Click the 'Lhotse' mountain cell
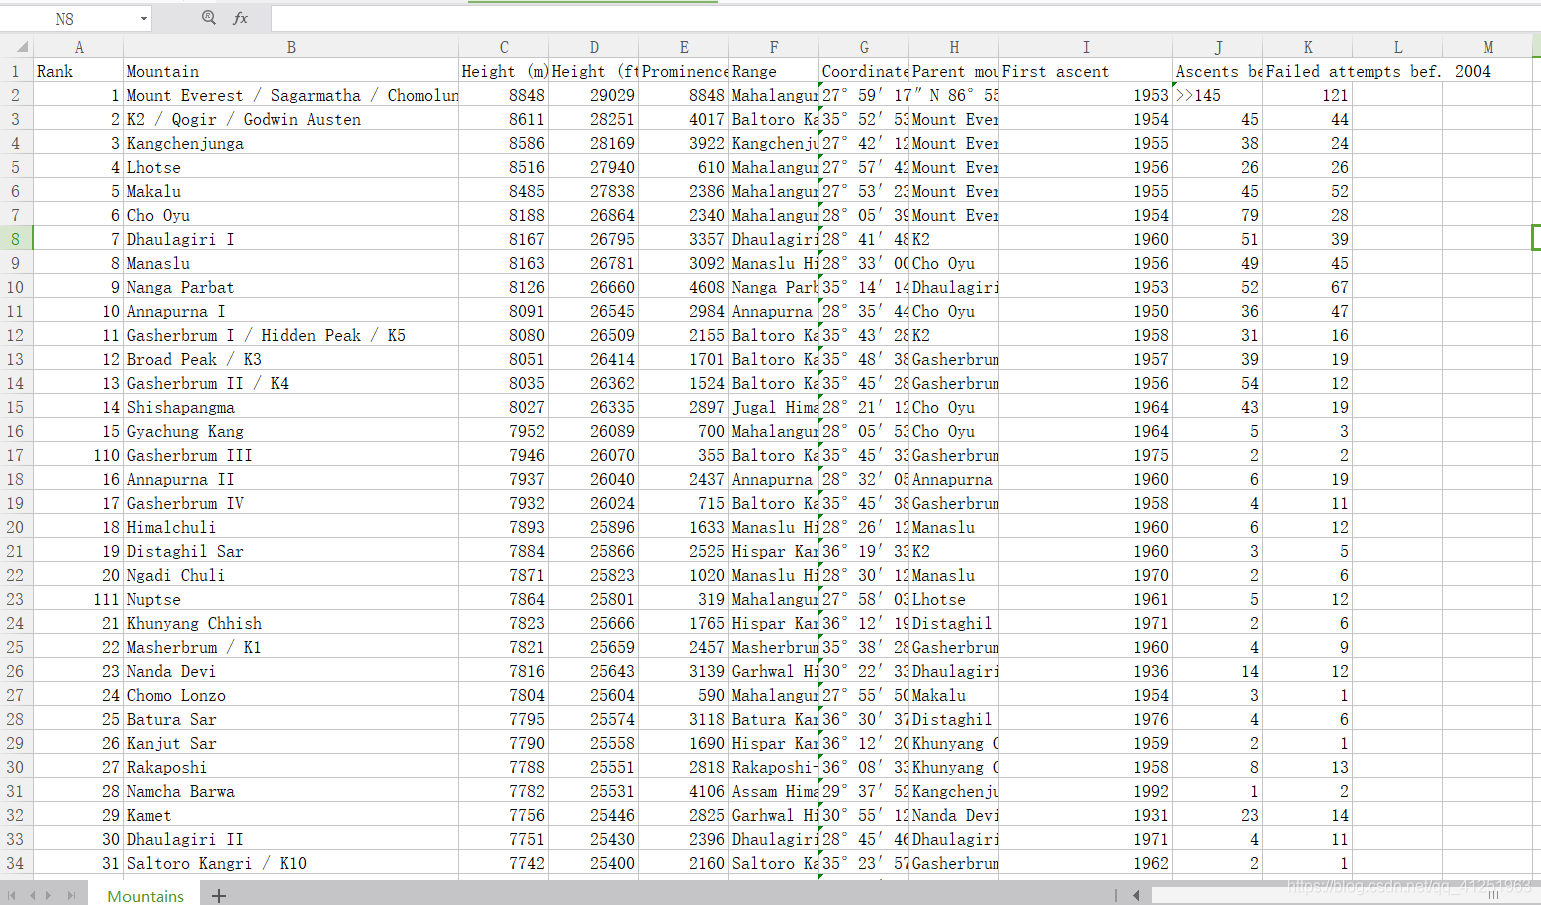 [291, 167]
